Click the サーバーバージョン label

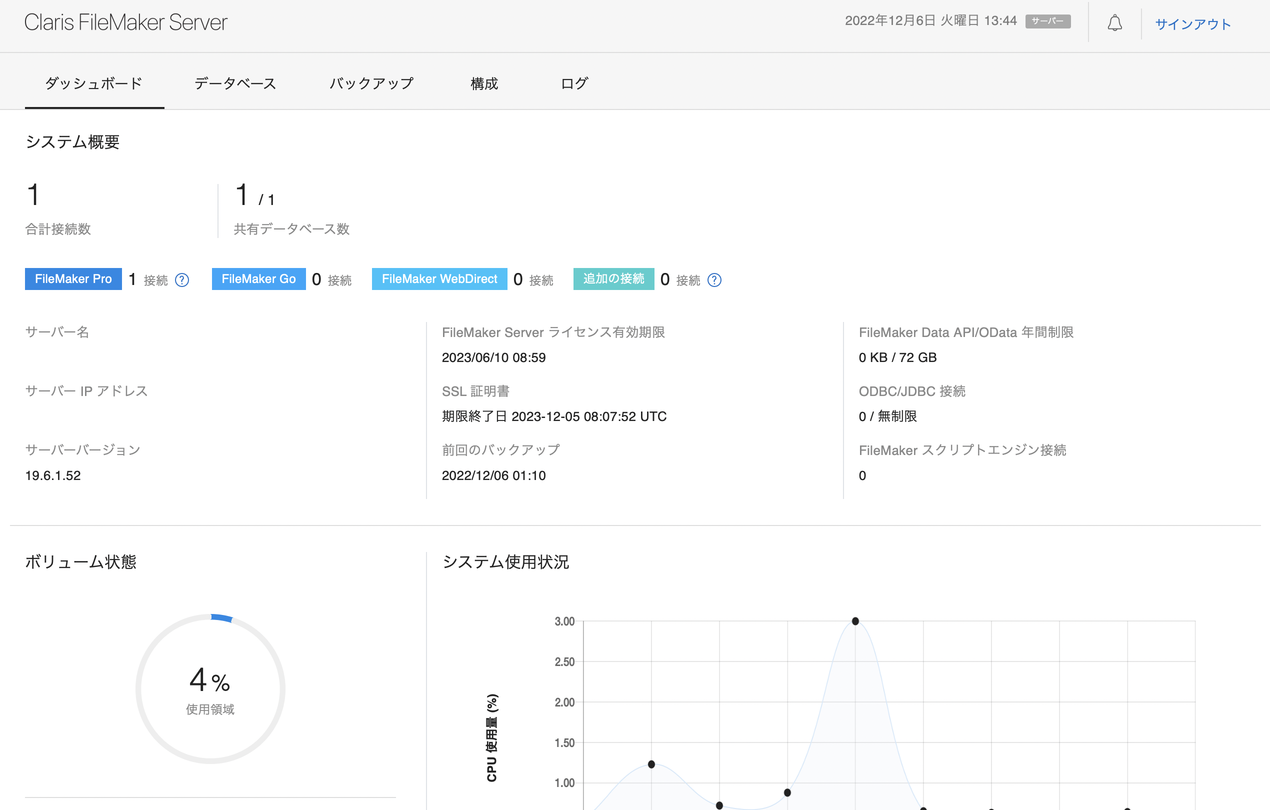pyautogui.click(x=83, y=450)
